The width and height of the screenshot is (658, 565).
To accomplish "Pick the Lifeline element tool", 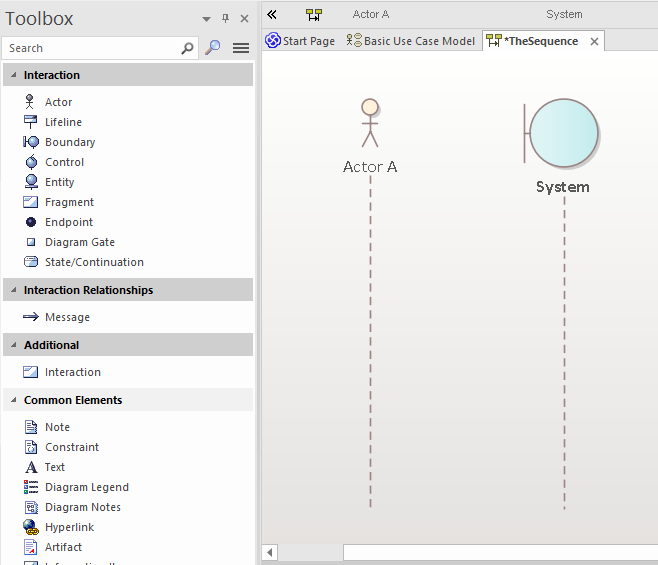I will 63,122.
